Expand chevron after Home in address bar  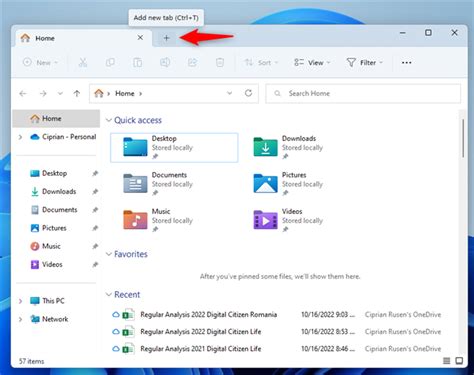(140, 94)
